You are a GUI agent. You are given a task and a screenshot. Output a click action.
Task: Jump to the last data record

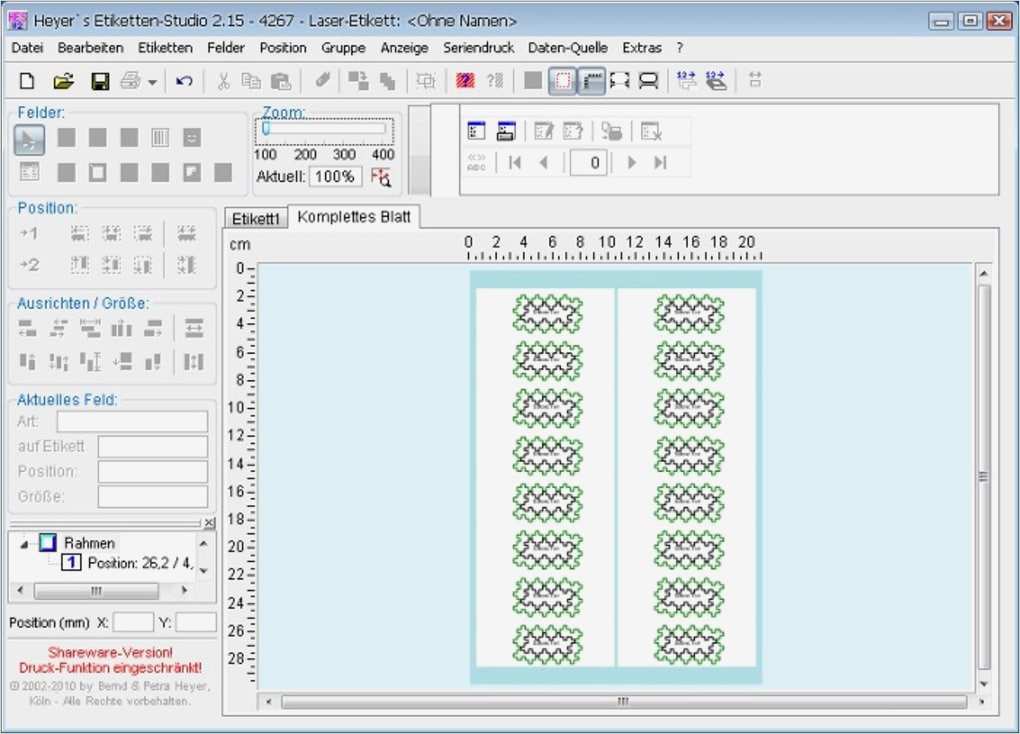click(x=660, y=163)
